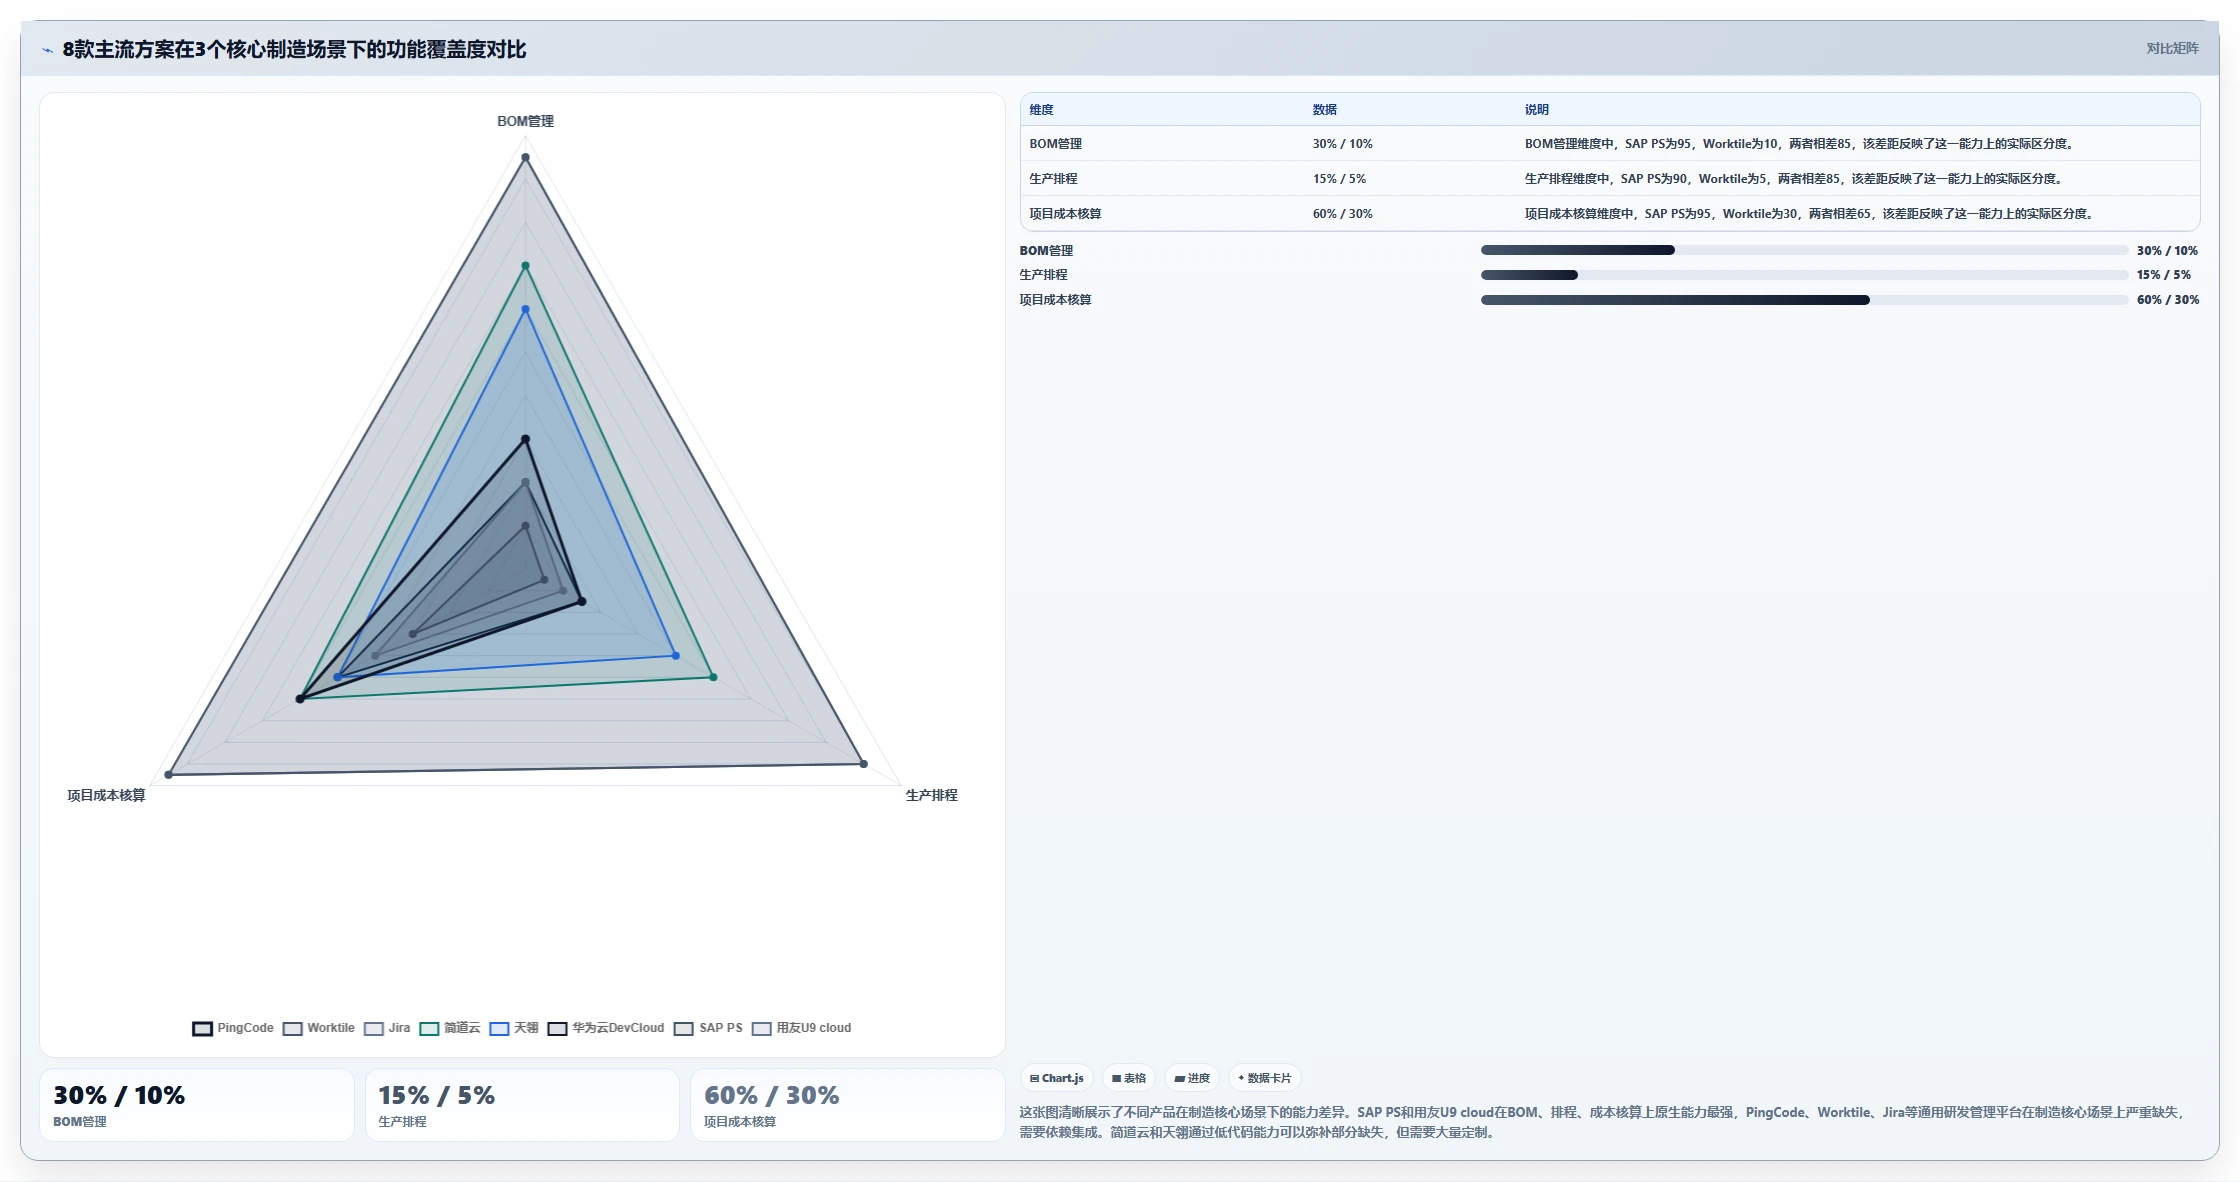Toggle the Jira legend item
This screenshot has height=1182, width=2240.
coord(387,1028)
